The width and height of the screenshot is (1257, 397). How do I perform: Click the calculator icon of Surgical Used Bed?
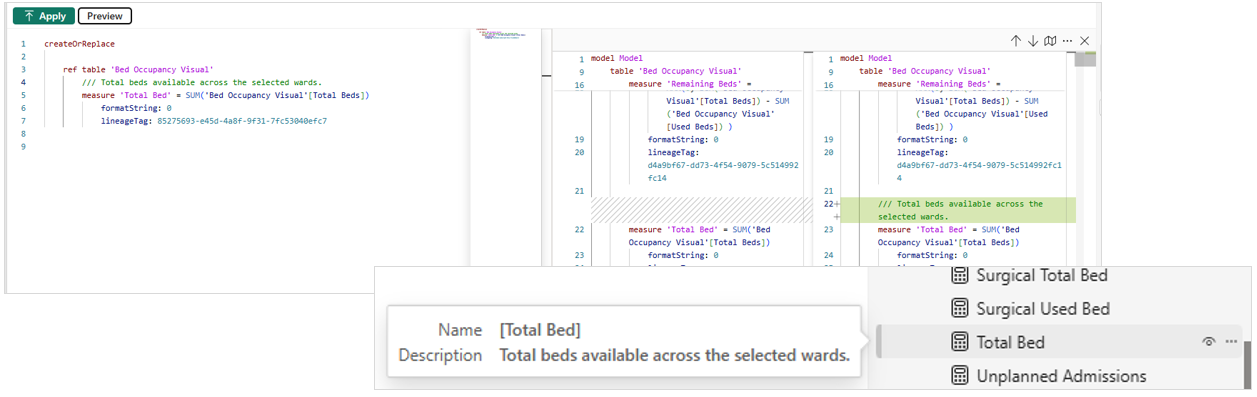[x=959, y=309]
